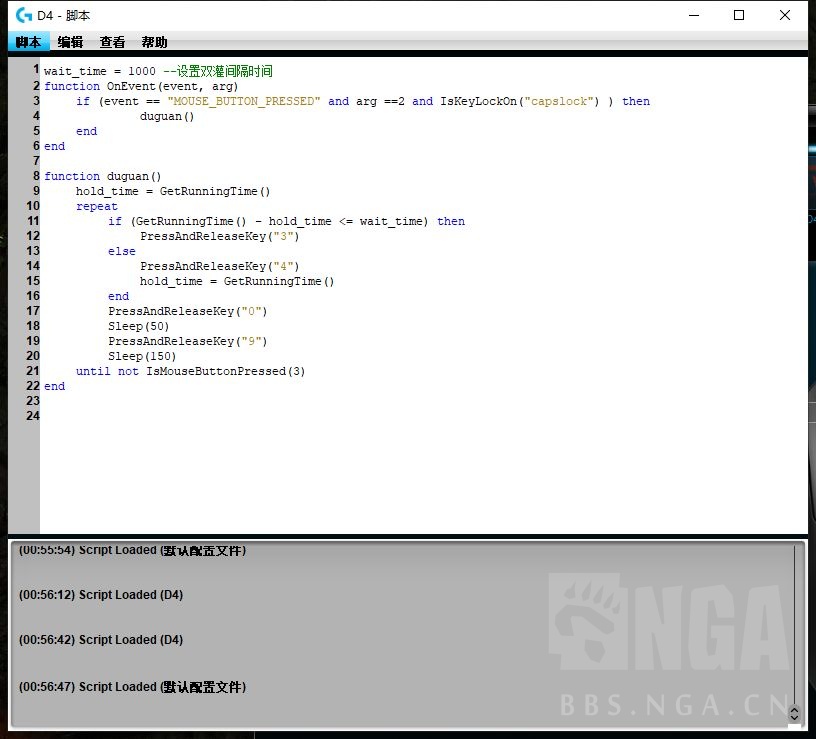816x739 pixels.
Task: Open the 编辑 menu
Action: coord(70,42)
